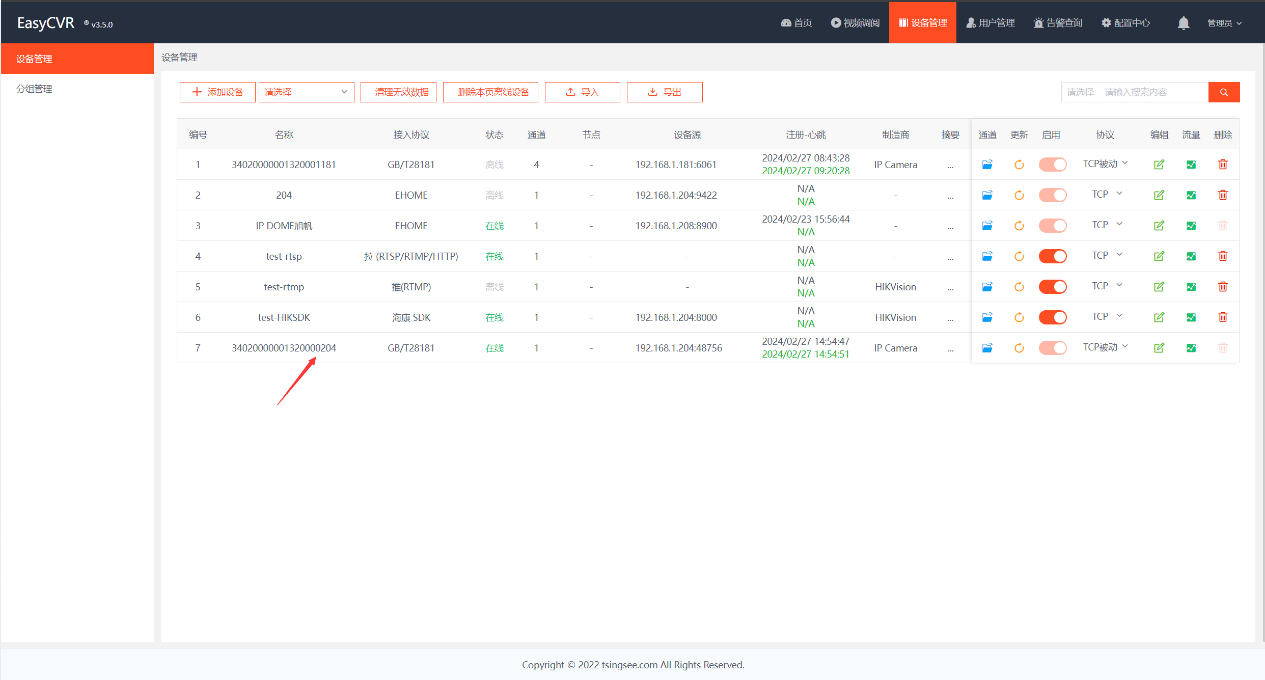Click the 添加设备 button
The image size is (1265, 680).
(x=217, y=92)
